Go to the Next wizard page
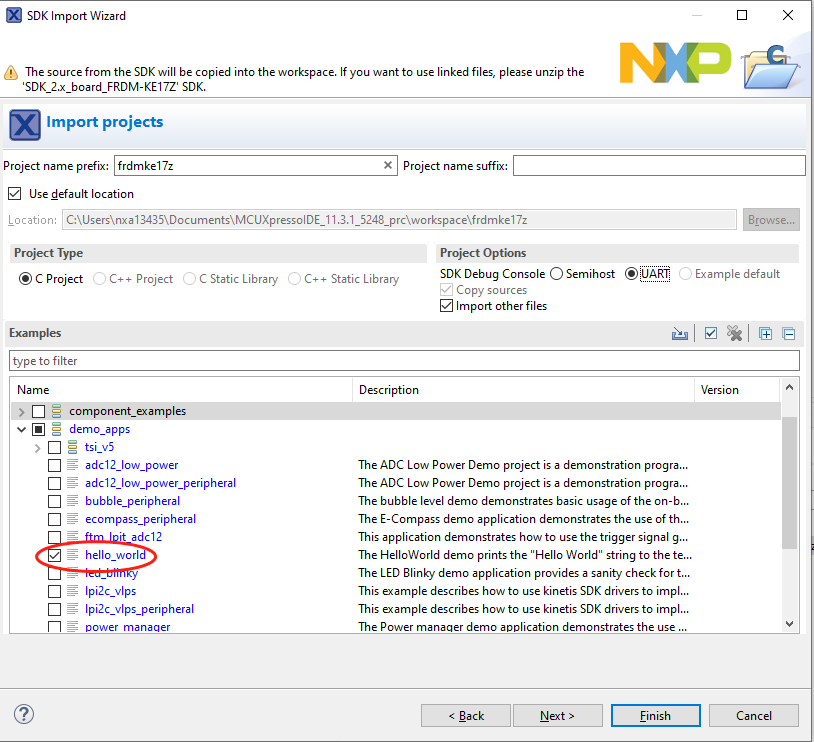Screen dimensions: 814x742 click(x=557, y=715)
